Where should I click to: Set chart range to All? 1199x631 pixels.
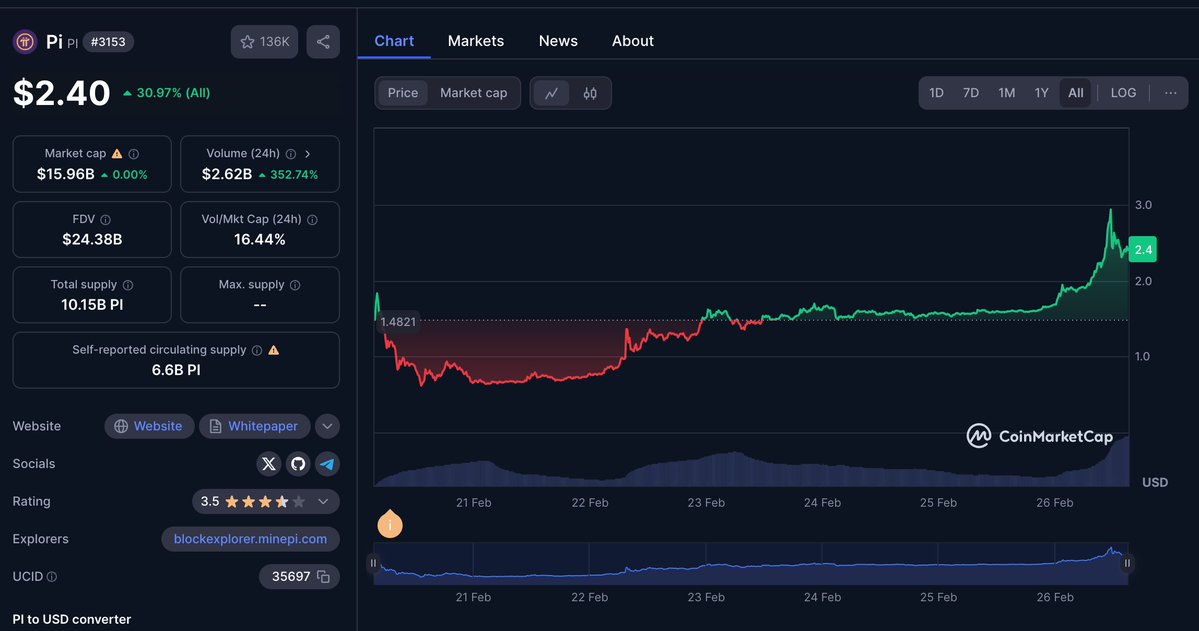(x=1076, y=93)
